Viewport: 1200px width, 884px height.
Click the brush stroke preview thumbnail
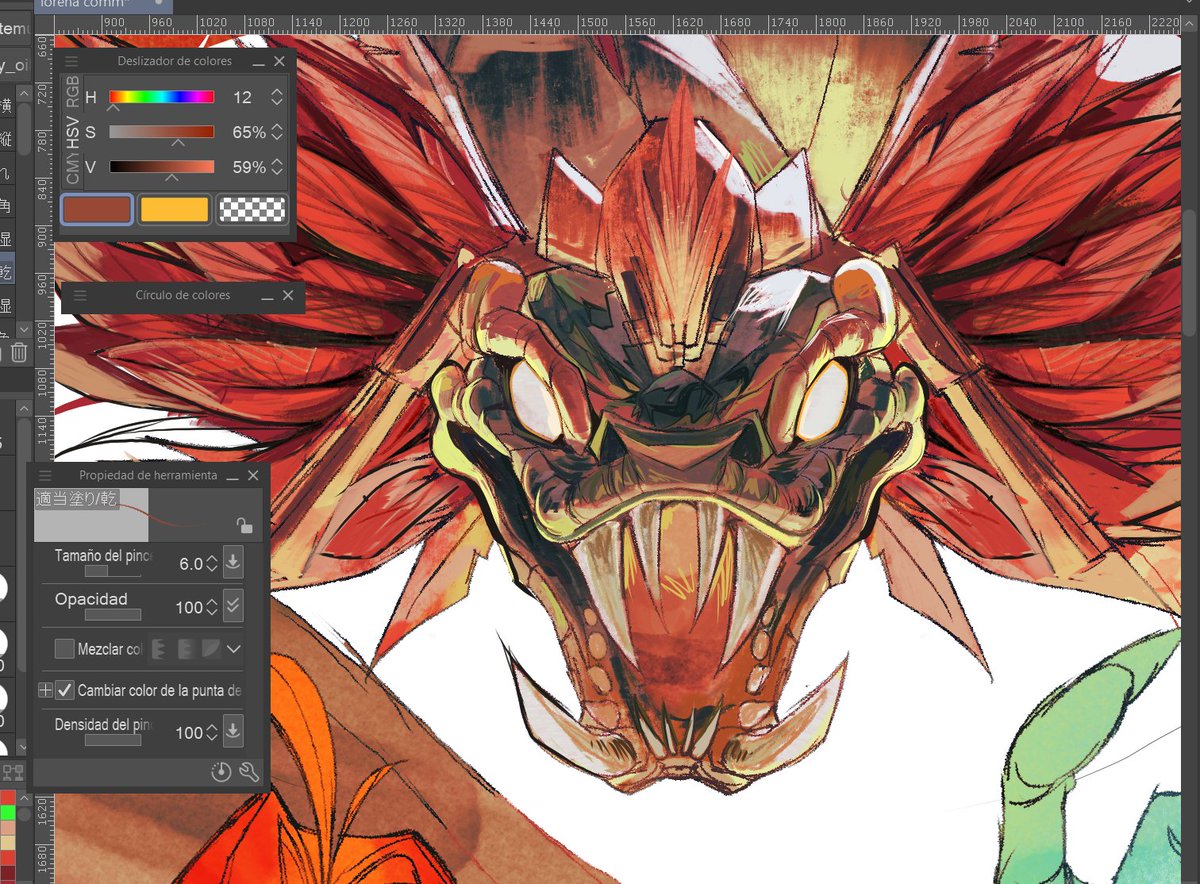tap(148, 516)
